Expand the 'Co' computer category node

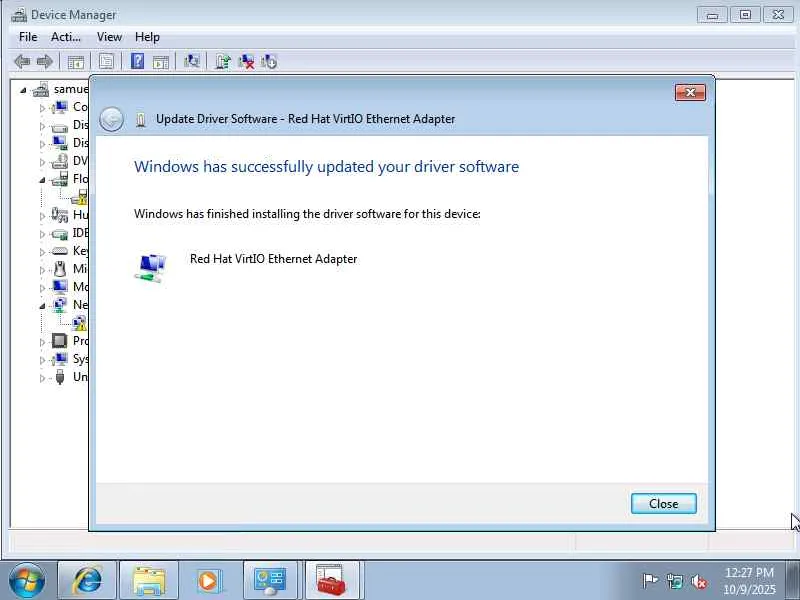tap(42, 108)
